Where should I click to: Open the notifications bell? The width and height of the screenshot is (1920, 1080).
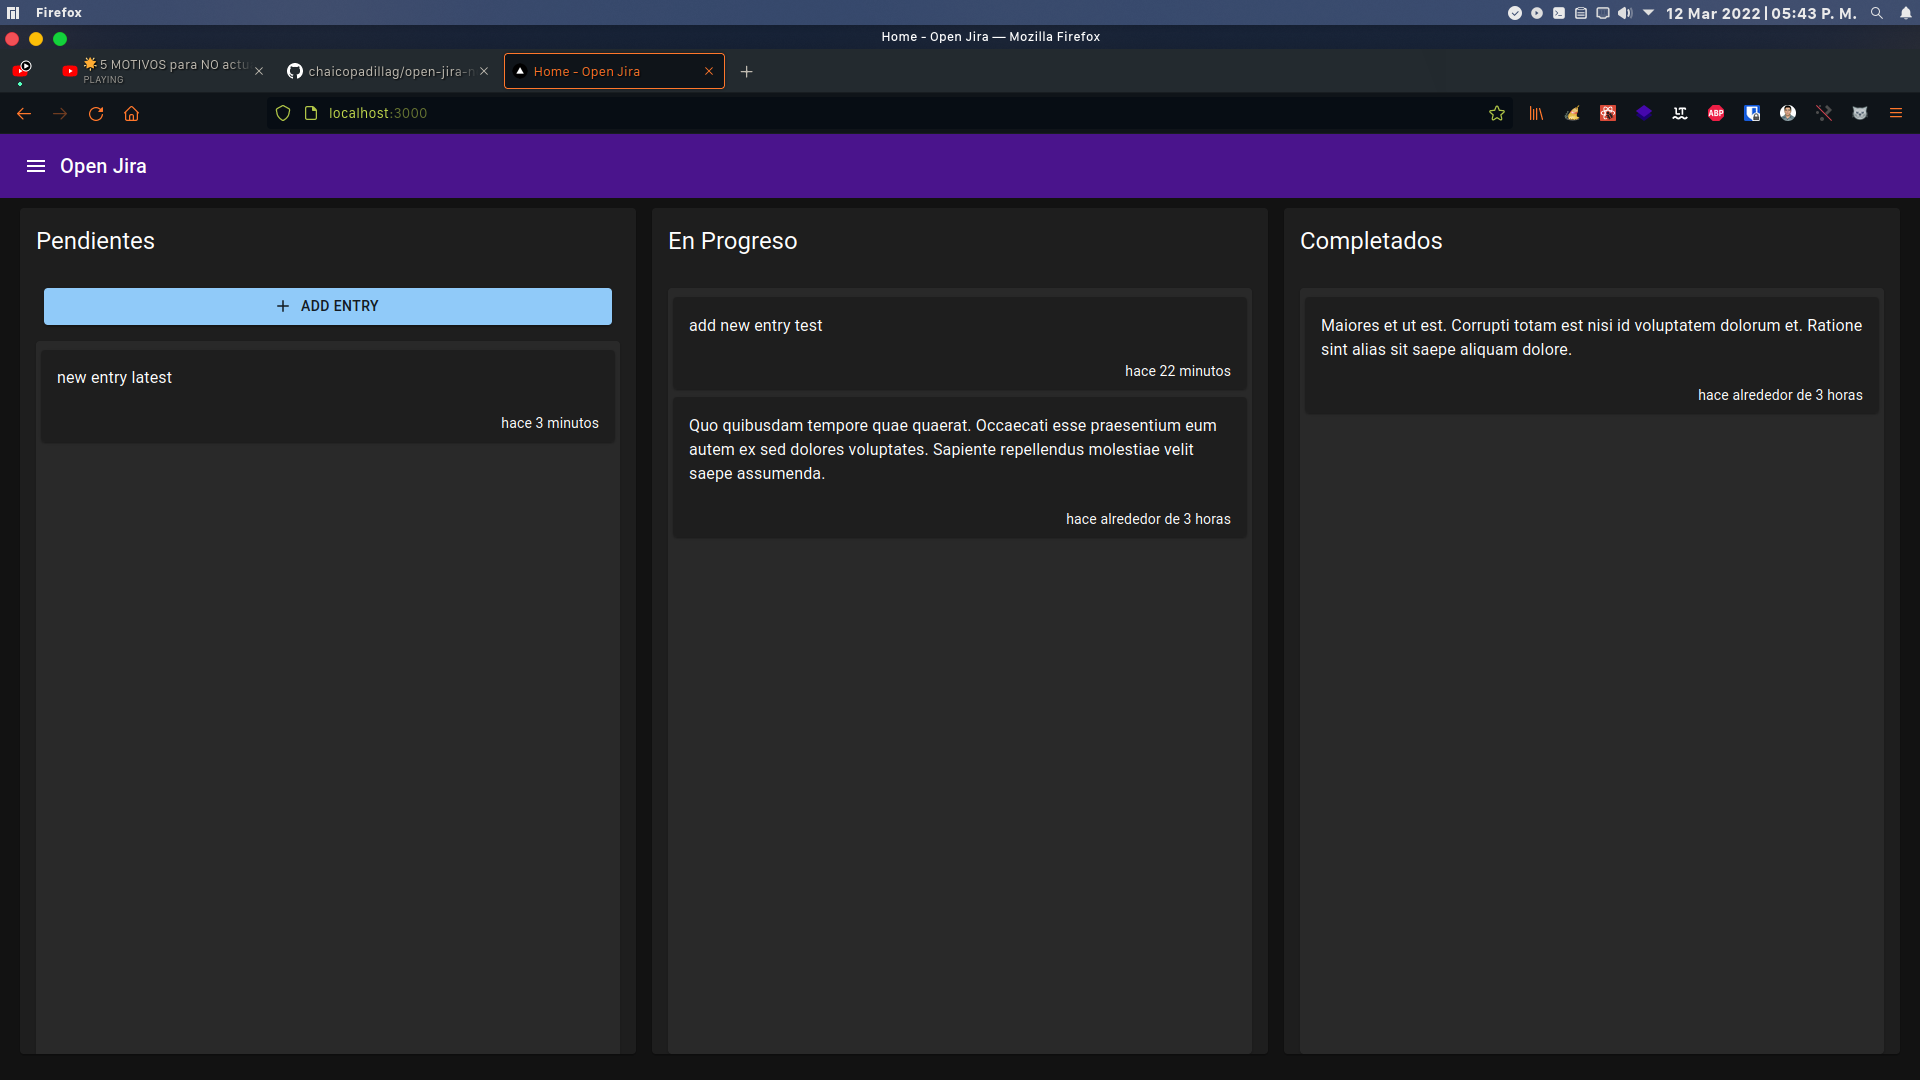[x=1906, y=13]
